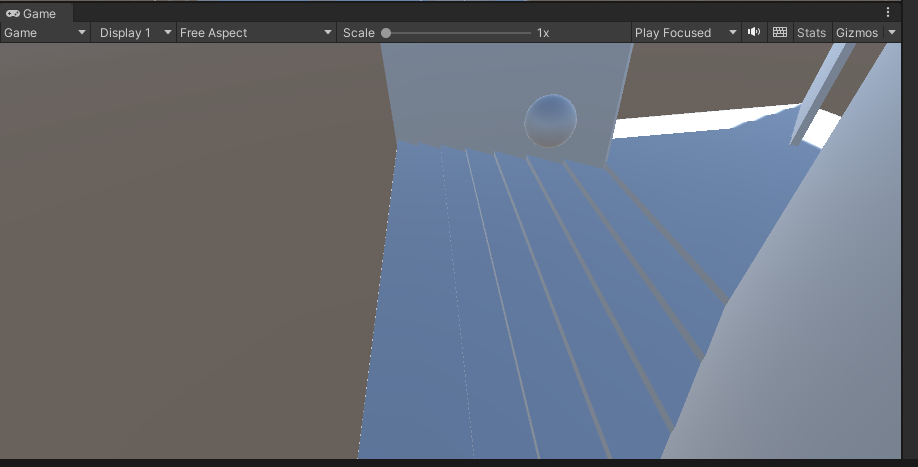
Task: Select the Game tab
Action: pyautogui.click(x=36, y=13)
